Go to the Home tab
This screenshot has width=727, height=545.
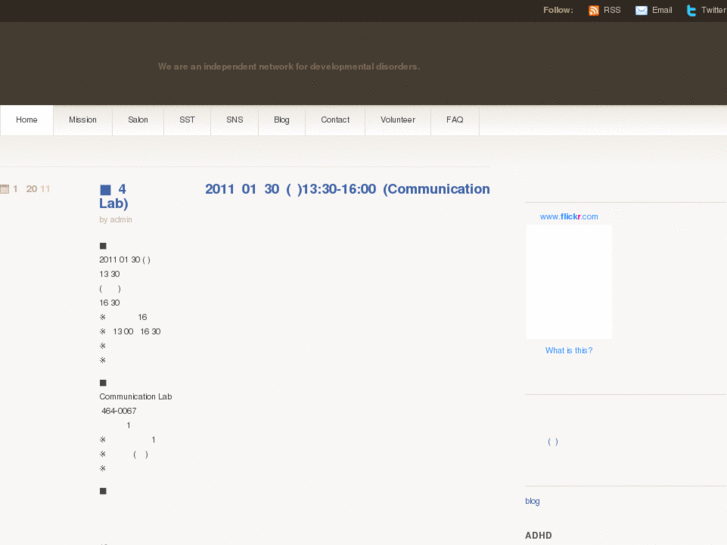[26, 120]
